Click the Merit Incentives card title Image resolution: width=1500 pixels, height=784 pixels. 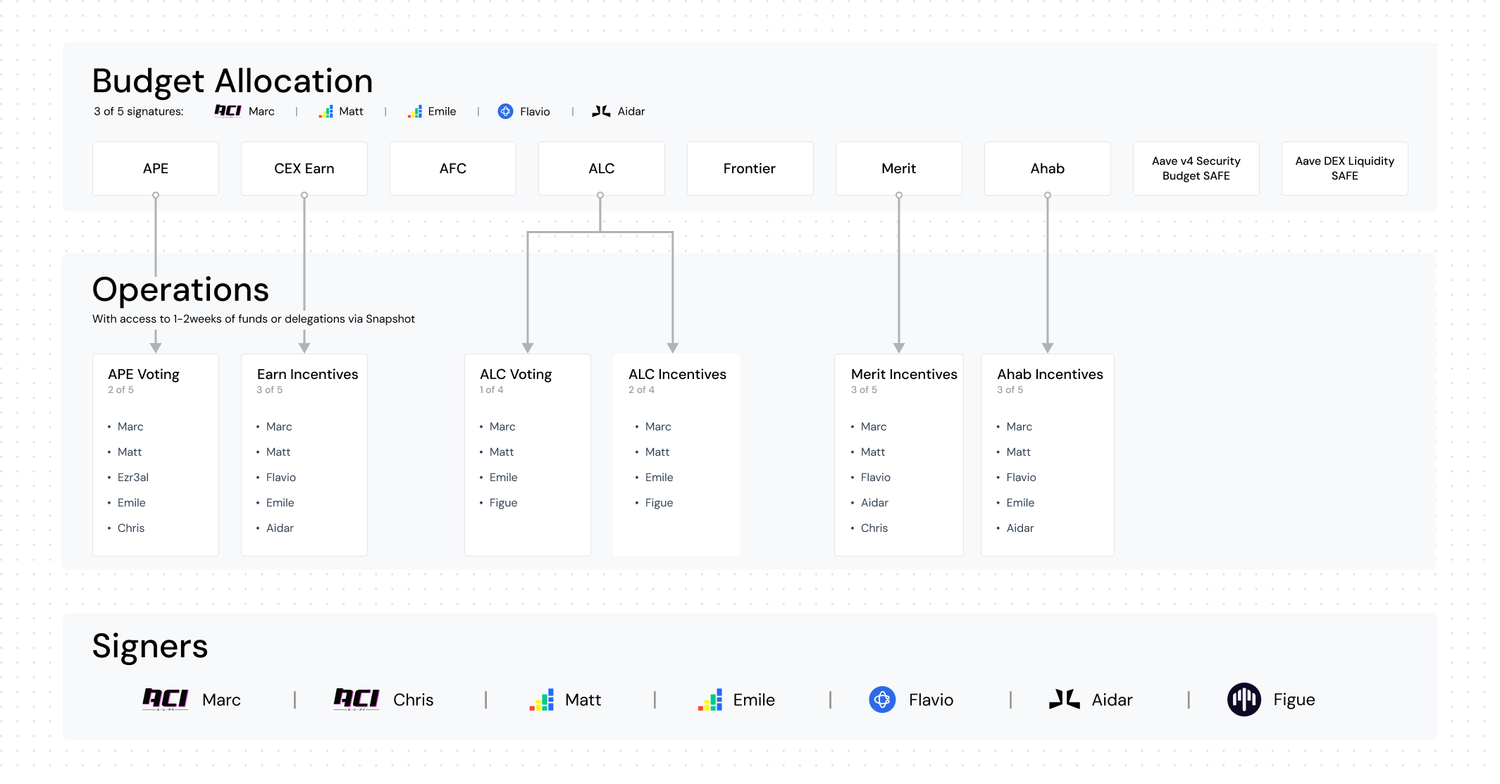tap(904, 374)
